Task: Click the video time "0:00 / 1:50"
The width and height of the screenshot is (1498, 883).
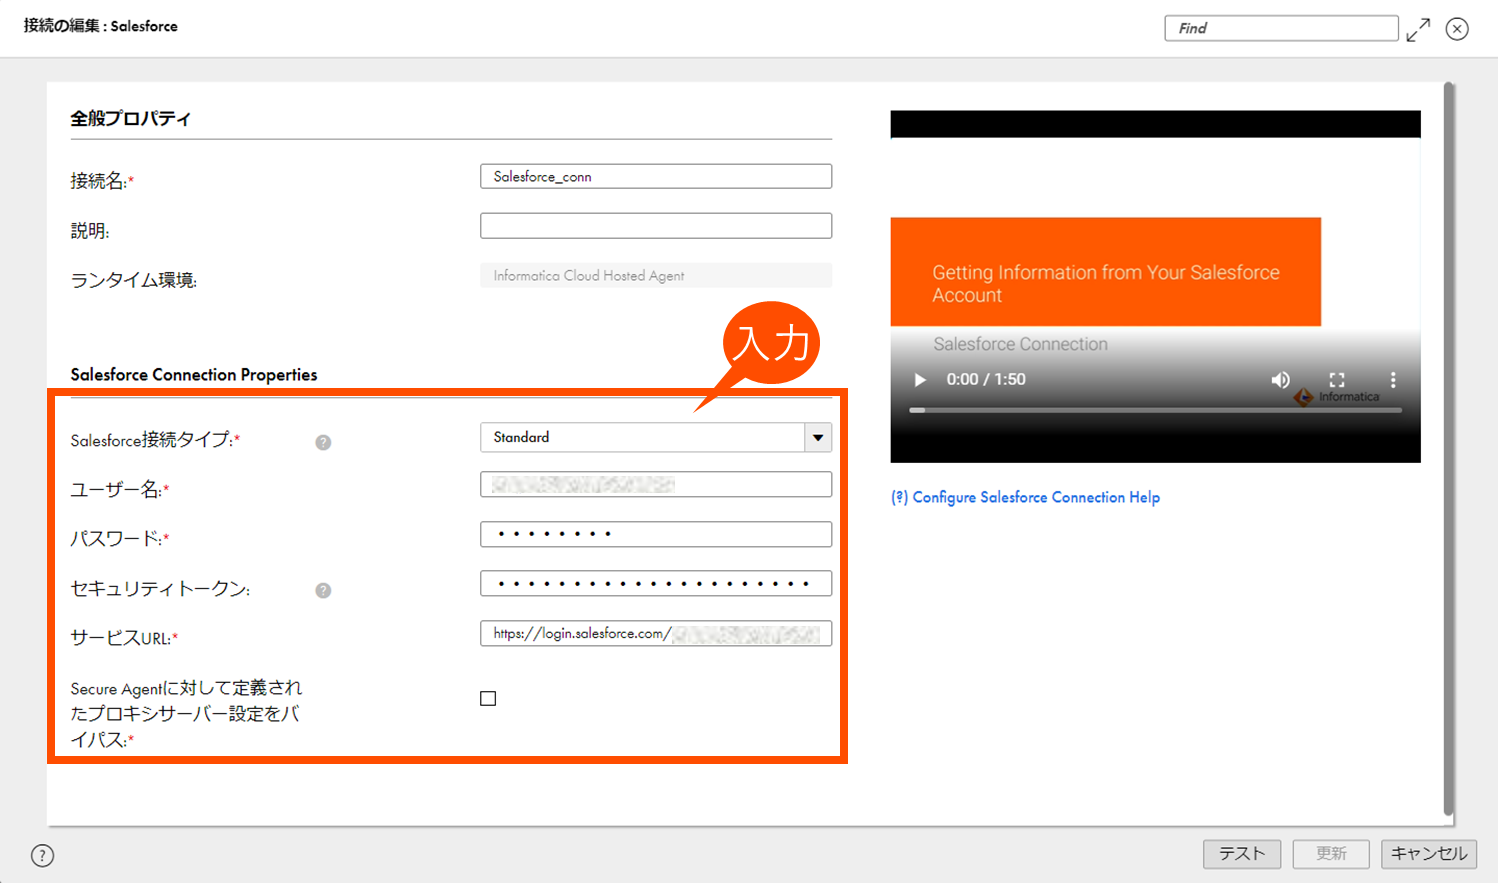Action: [986, 380]
